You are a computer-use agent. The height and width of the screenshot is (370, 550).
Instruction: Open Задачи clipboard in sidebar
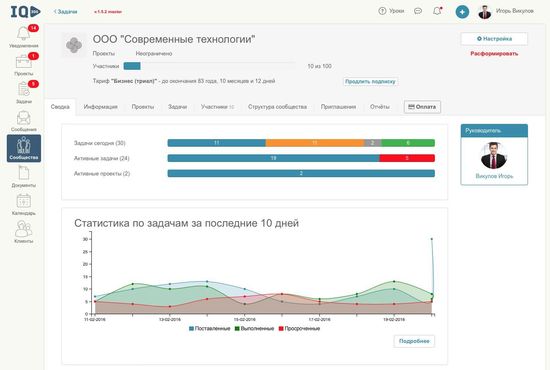(x=24, y=93)
